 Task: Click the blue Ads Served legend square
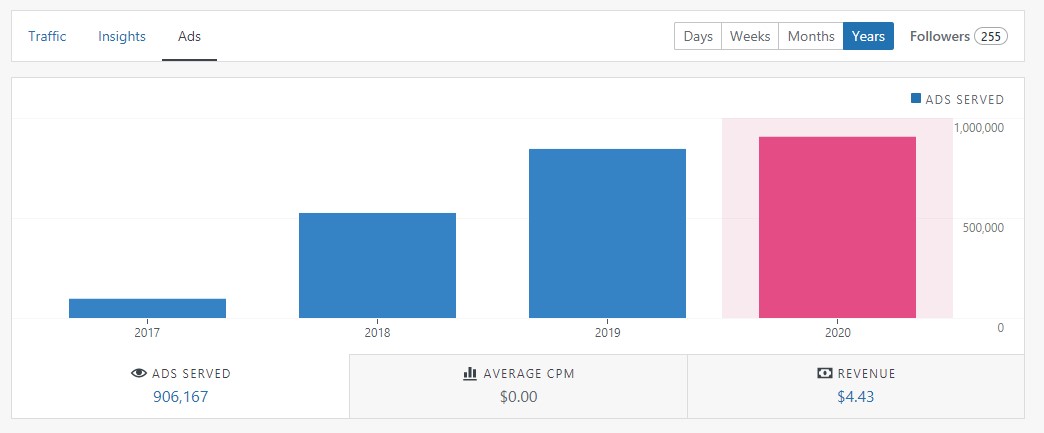915,99
